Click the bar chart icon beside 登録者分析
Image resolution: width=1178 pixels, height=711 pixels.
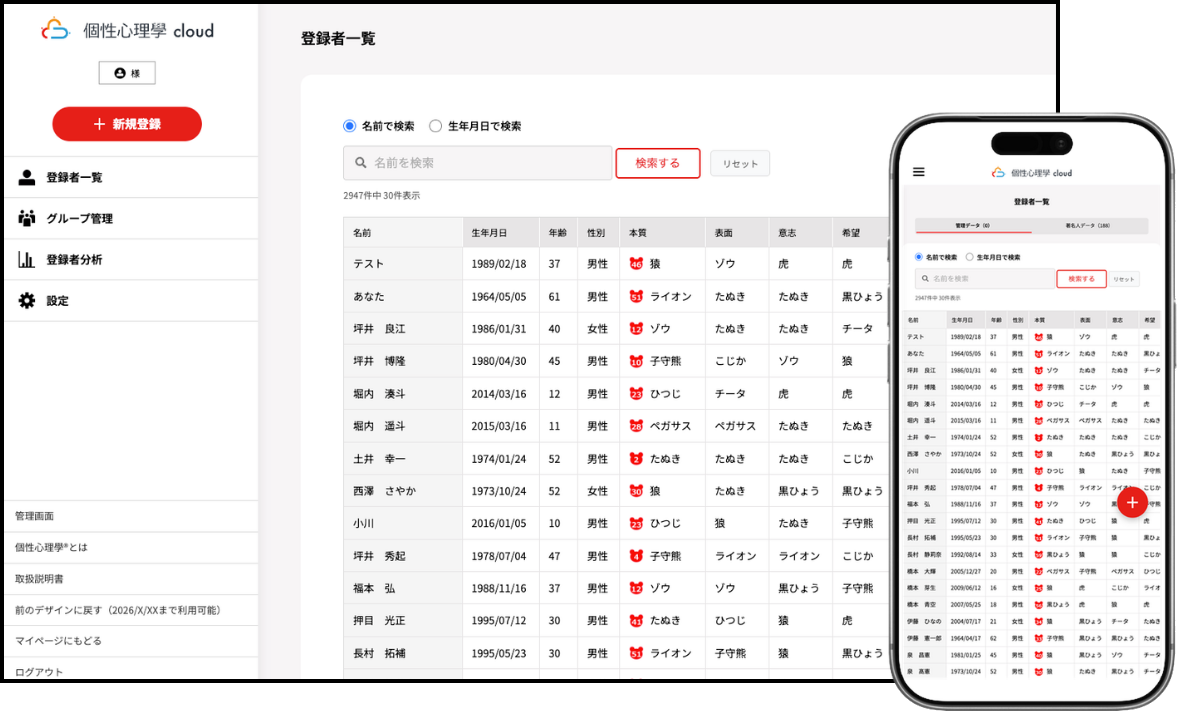[x=27, y=260]
